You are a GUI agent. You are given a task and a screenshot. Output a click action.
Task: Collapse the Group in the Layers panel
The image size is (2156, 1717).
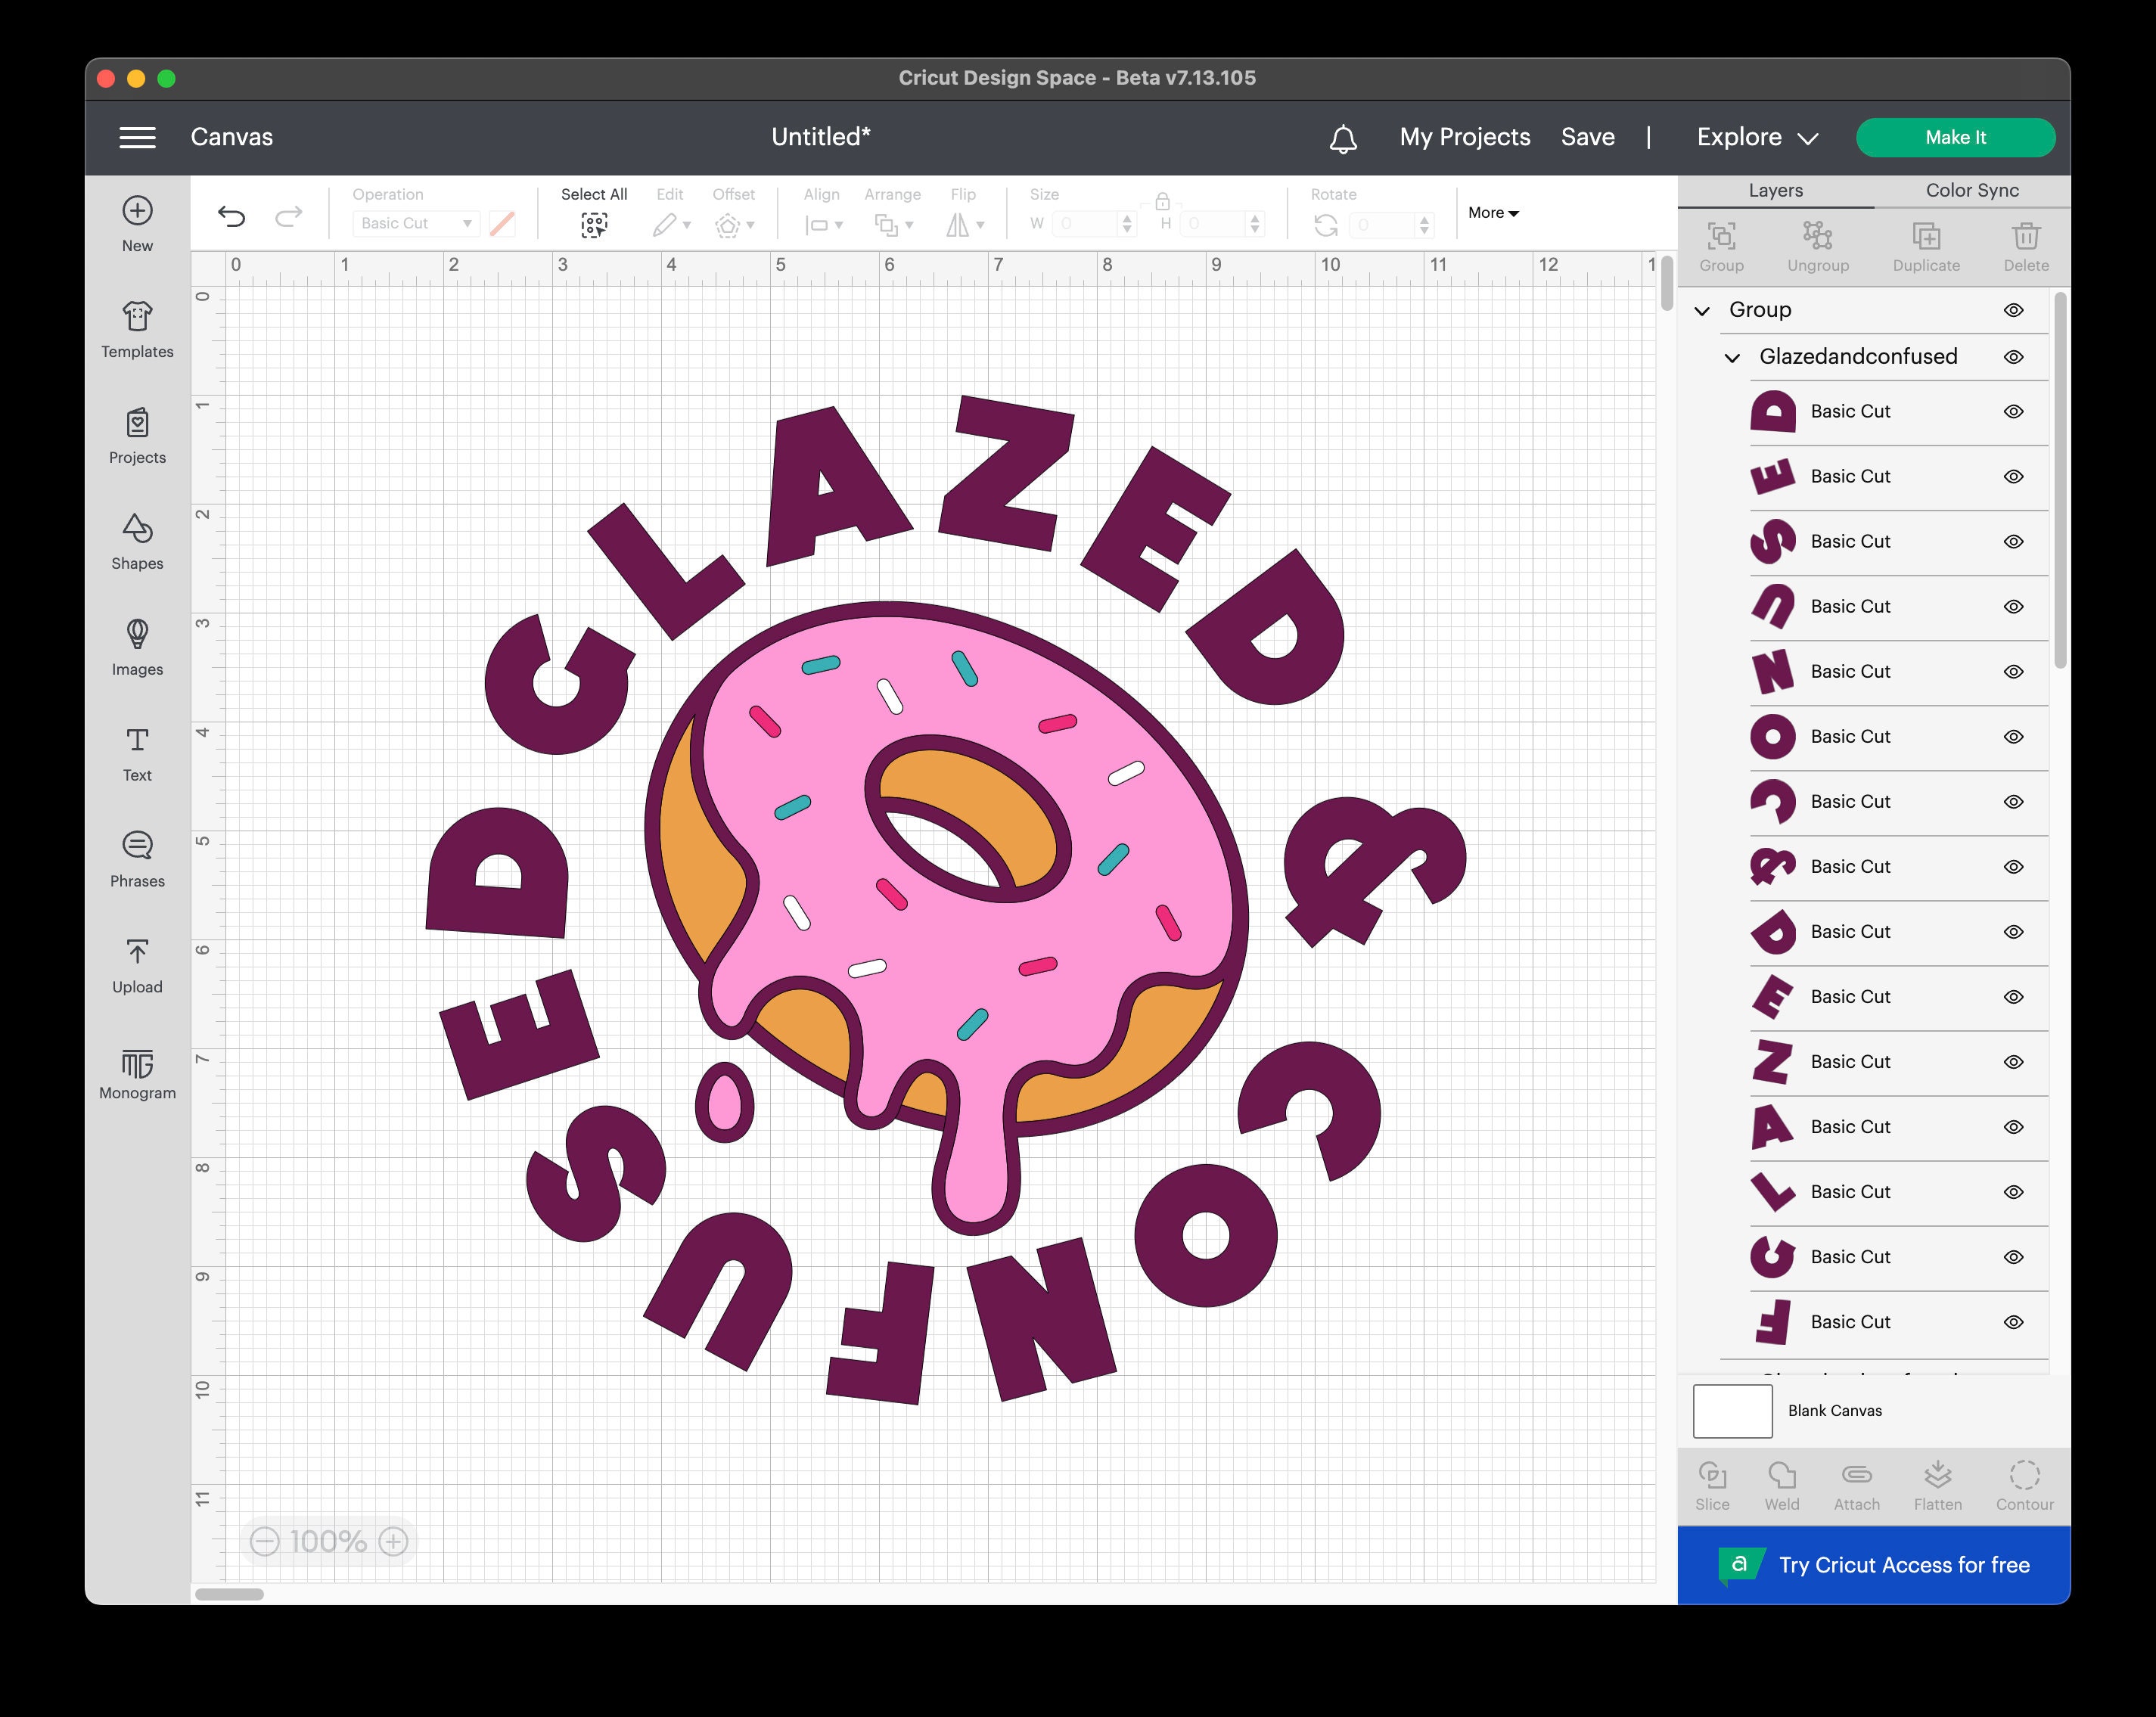coord(1703,310)
